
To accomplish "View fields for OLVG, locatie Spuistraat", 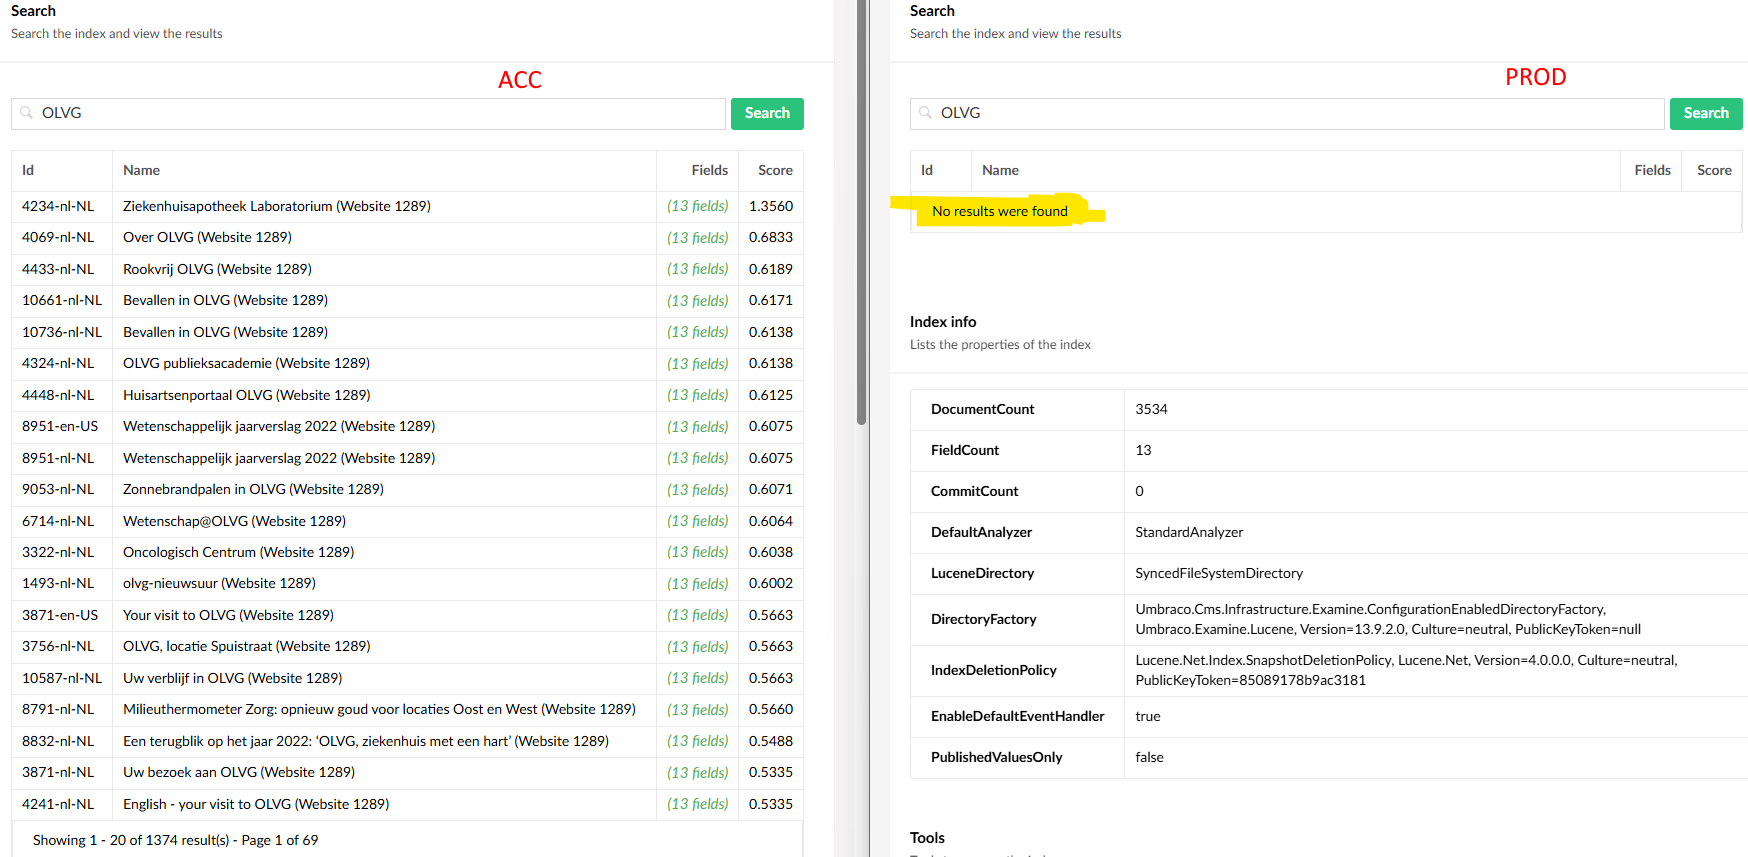I will point(697,647).
